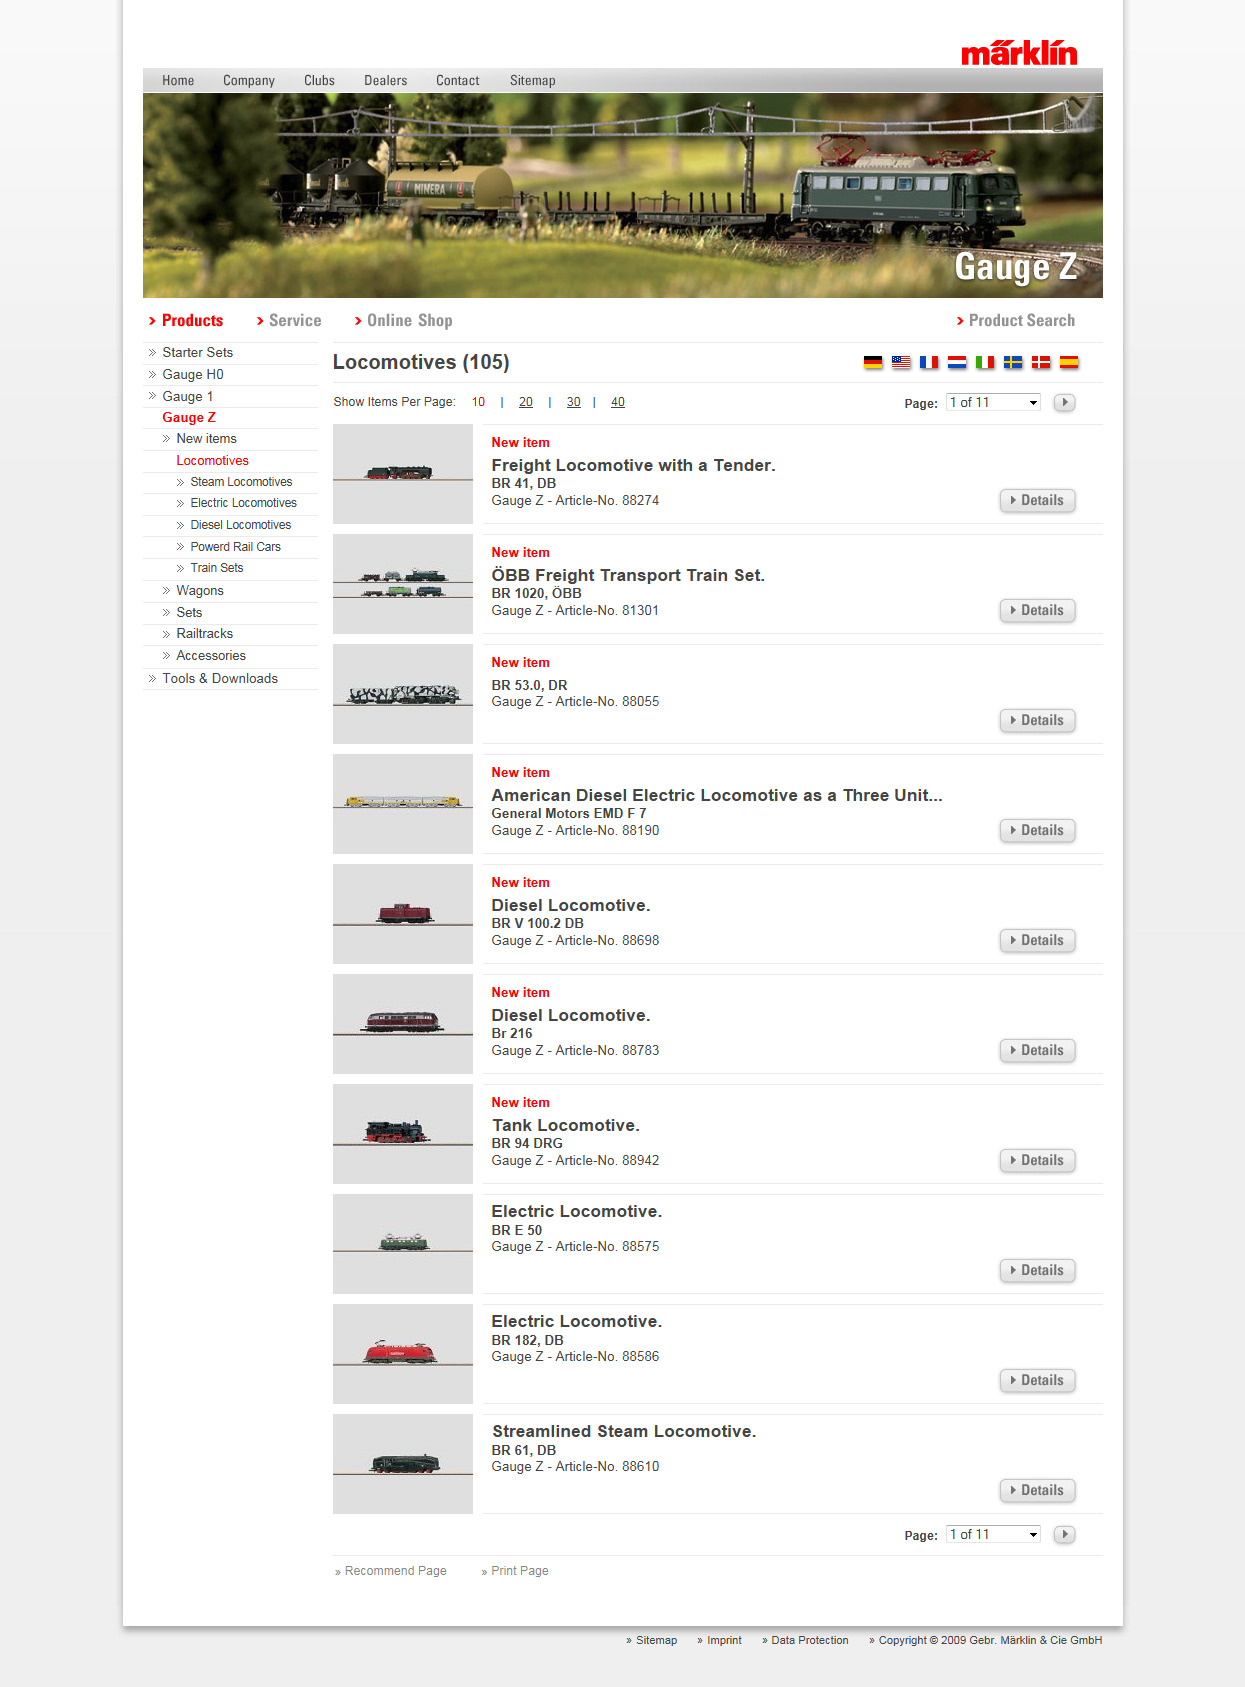This screenshot has width=1245, height=1687.
Task: Expand Steam Locomotives in the sidebar
Action: tap(241, 482)
